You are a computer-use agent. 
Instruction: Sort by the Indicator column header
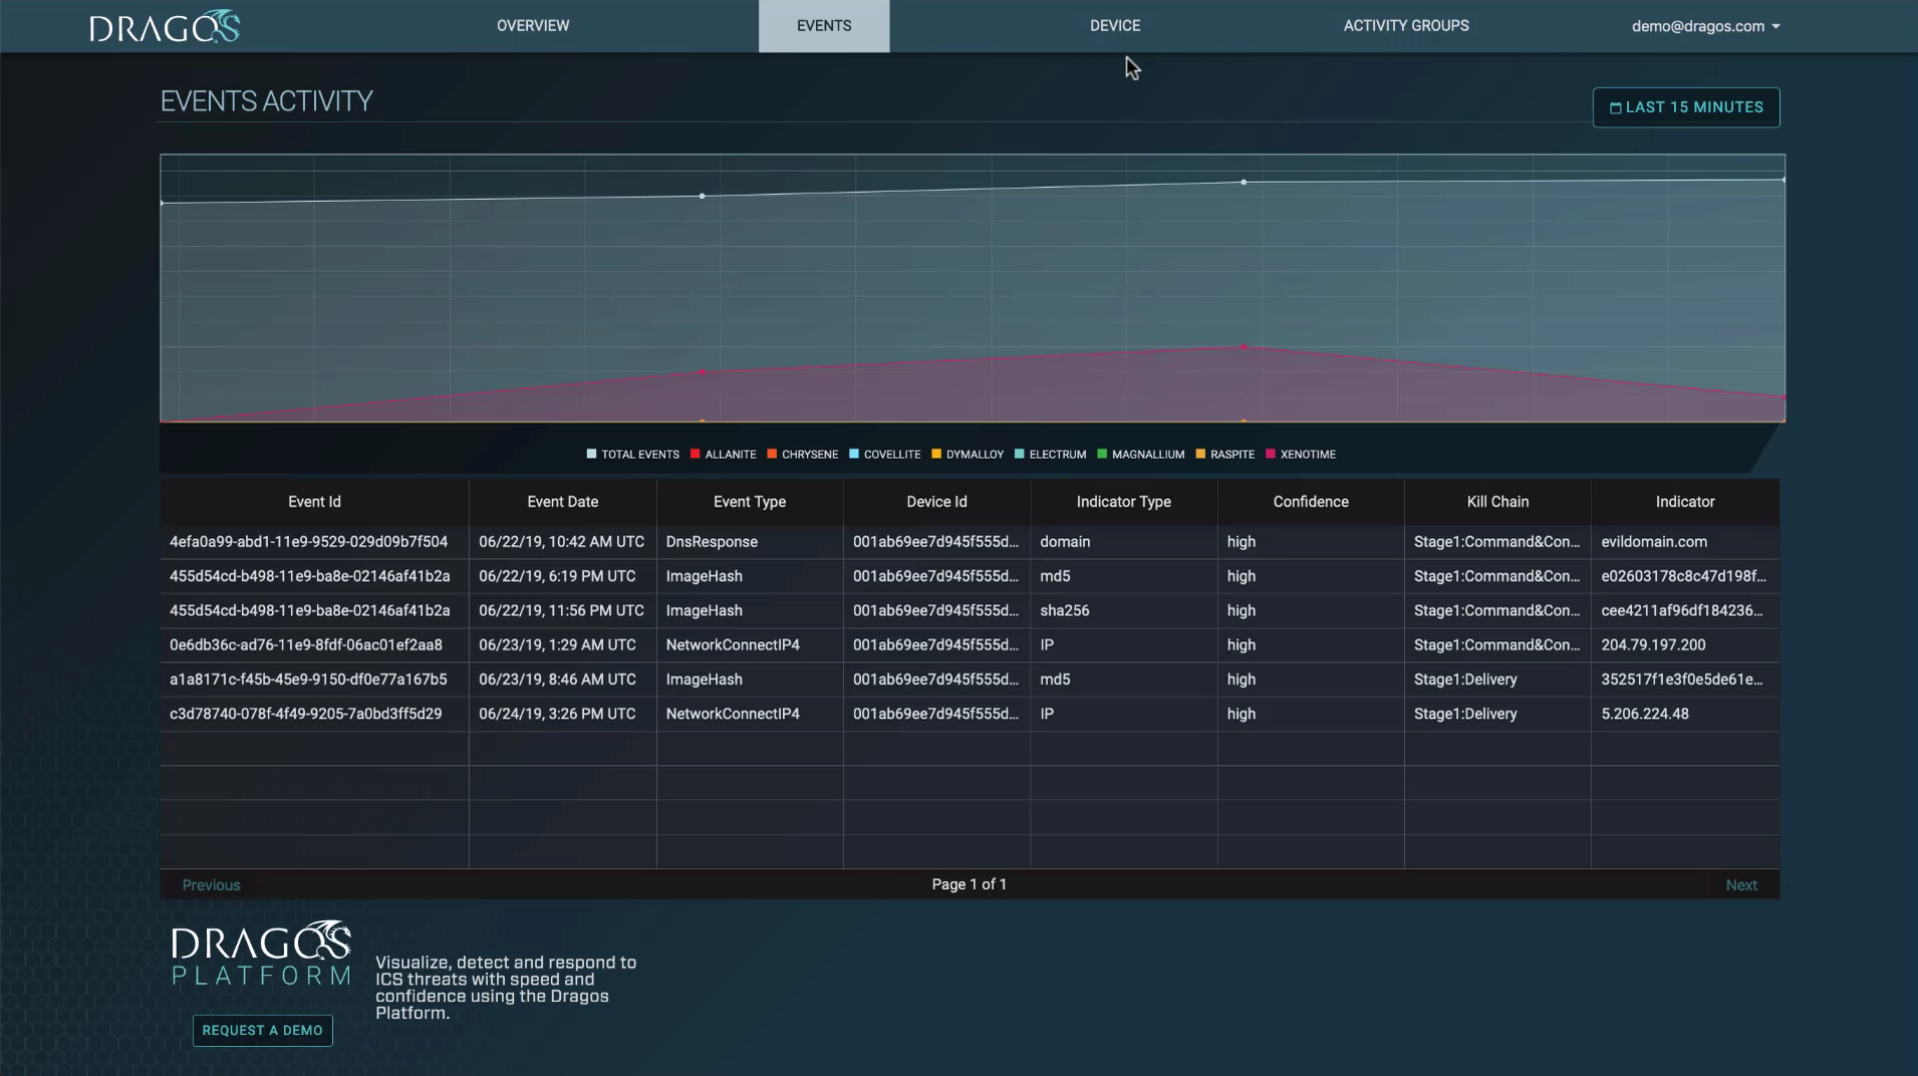[x=1685, y=502]
